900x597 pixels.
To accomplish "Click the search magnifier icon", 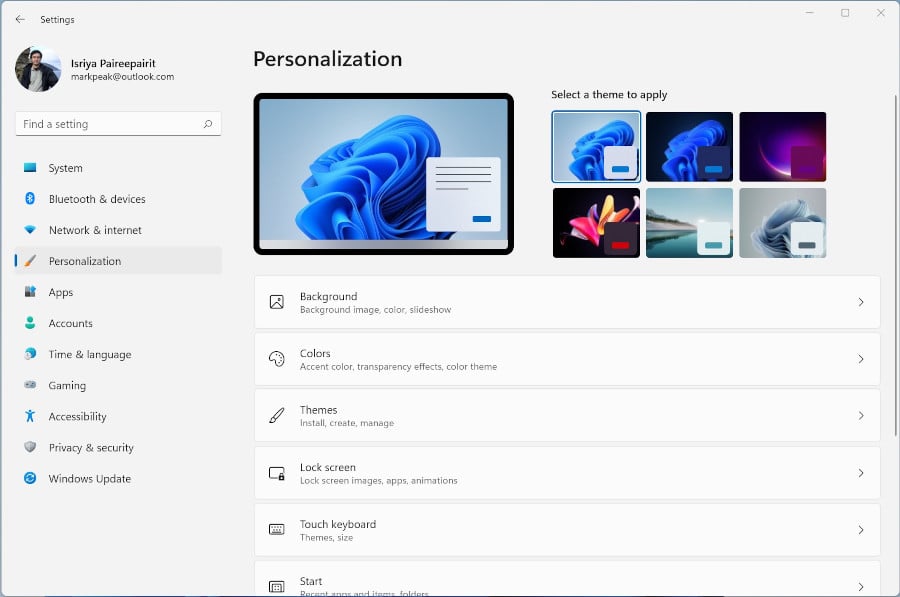I will [208, 124].
